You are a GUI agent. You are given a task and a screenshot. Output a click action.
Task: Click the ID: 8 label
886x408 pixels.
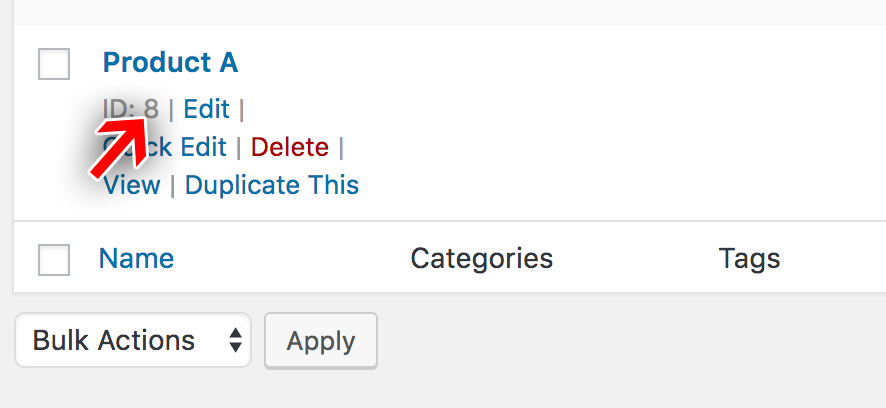[x=131, y=108]
